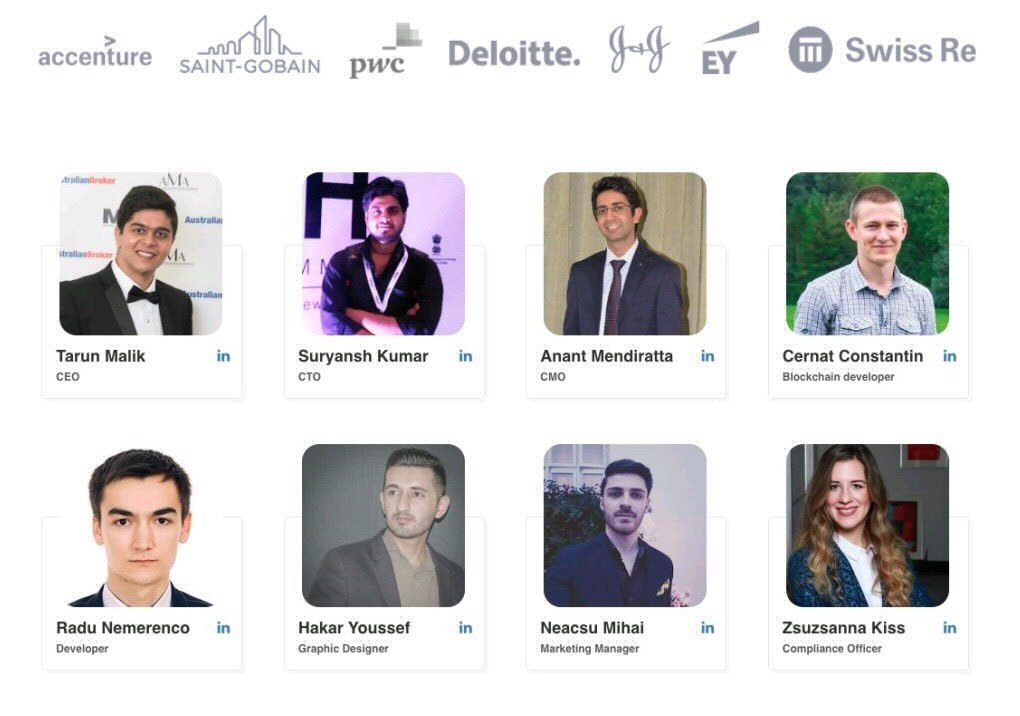Open Anant Mendiratta's LinkedIn icon
The height and width of the screenshot is (716, 1020).
pyautogui.click(x=707, y=356)
